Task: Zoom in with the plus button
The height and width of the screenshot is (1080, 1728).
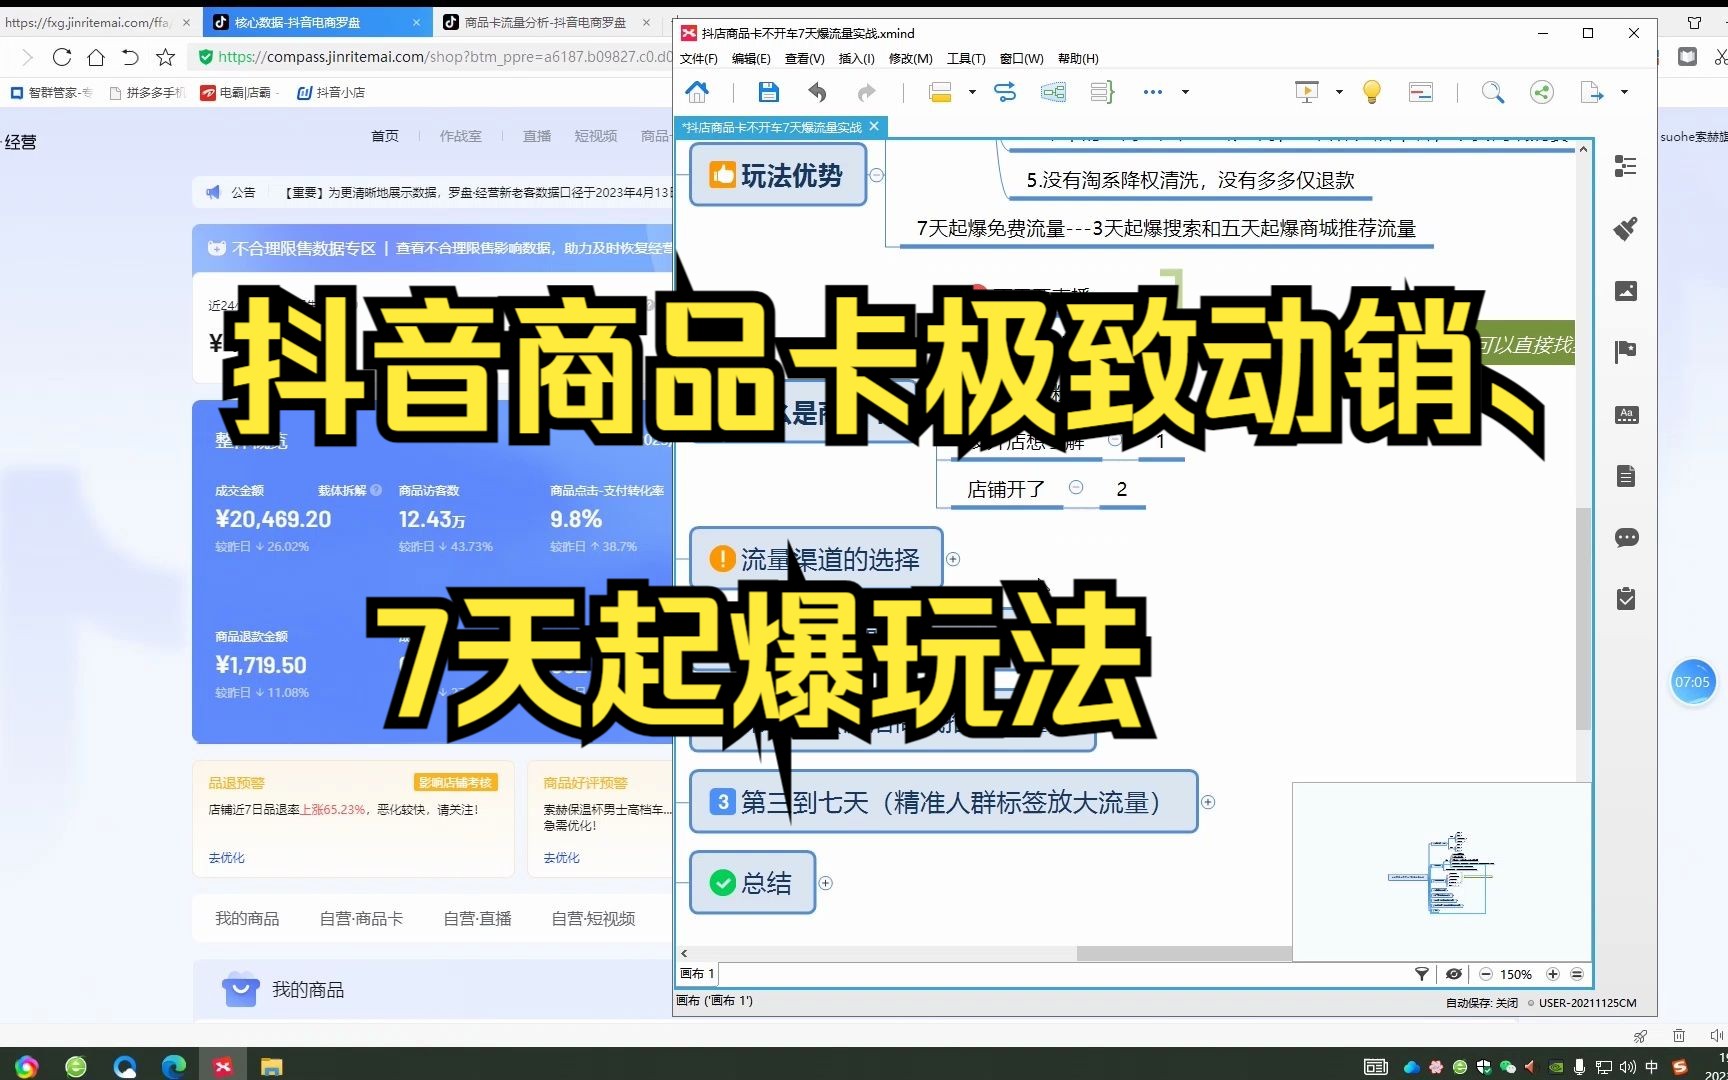Action: pyautogui.click(x=1553, y=974)
